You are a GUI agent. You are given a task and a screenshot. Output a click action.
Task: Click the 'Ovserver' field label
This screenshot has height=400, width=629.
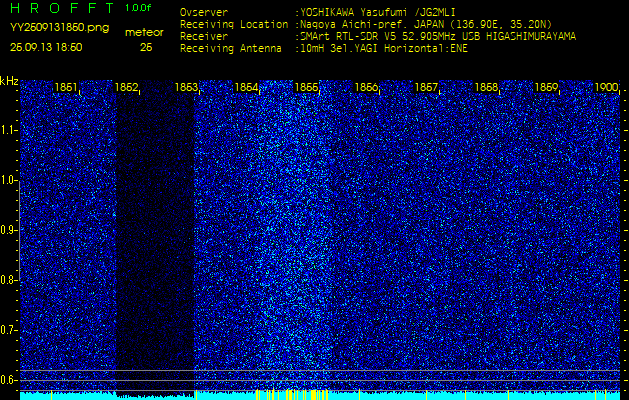204,13
